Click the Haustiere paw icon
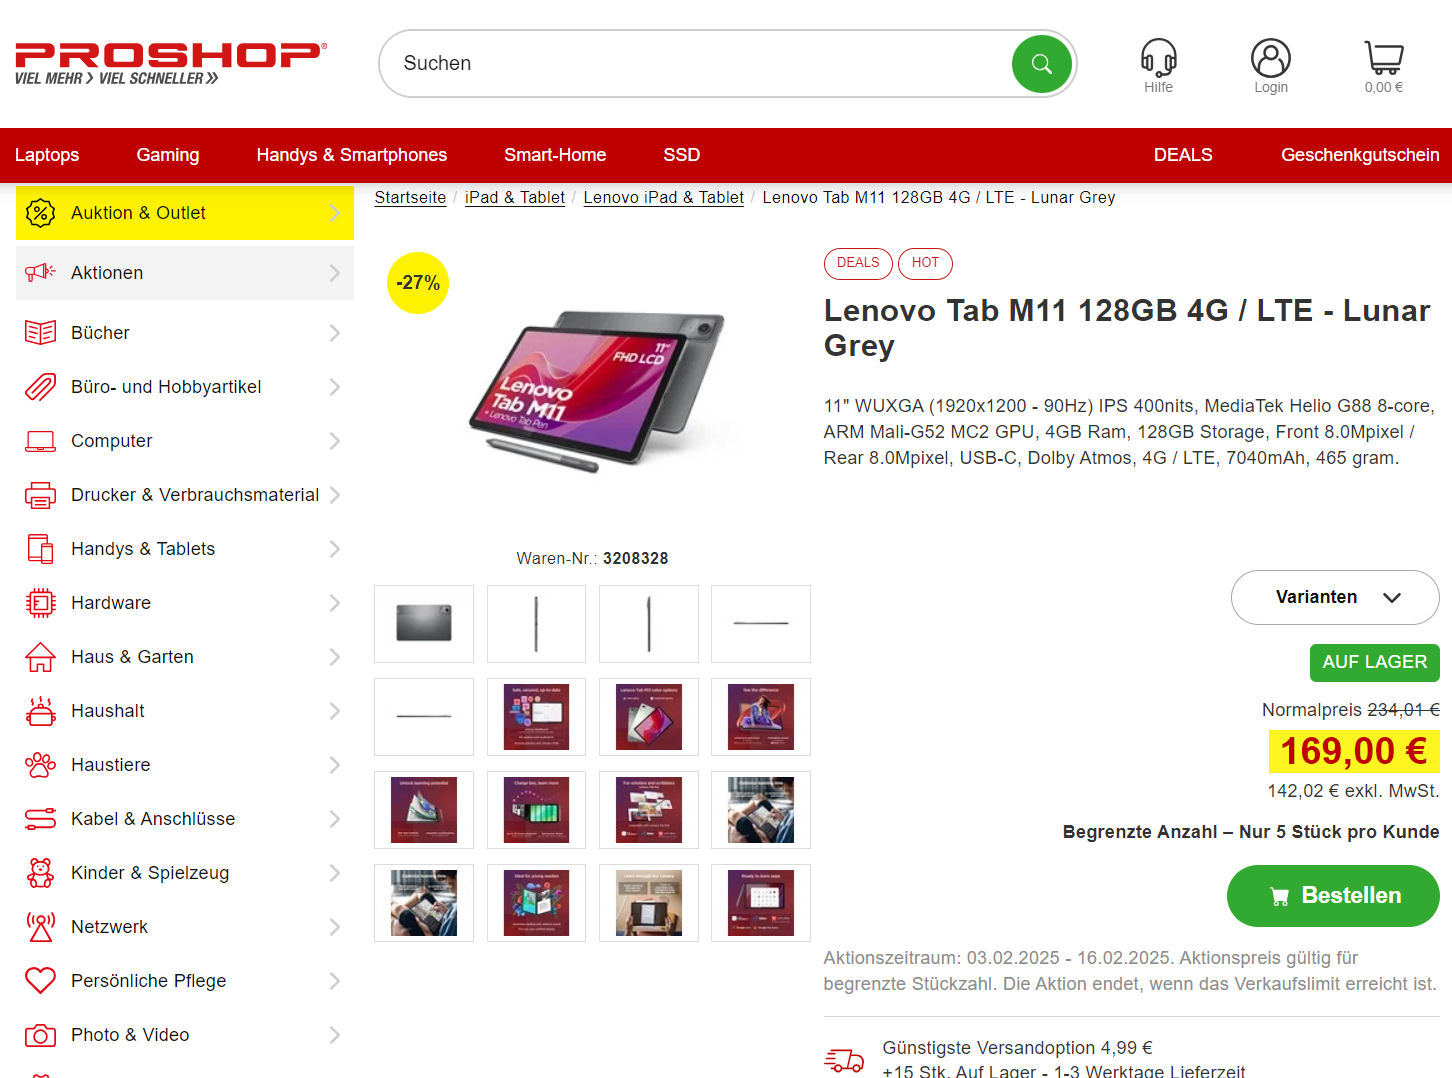The width and height of the screenshot is (1452, 1078). pos(40,765)
